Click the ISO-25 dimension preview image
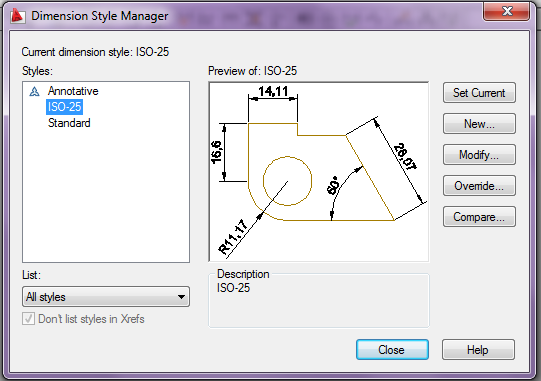This screenshot has width=541, height=381. point(319,172)
